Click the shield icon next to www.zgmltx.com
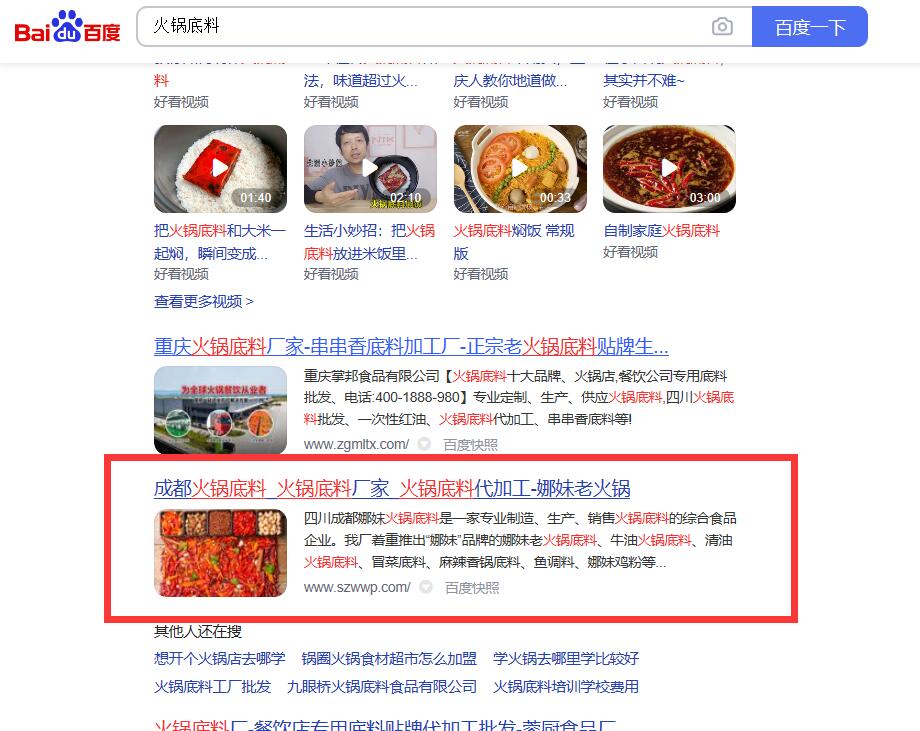Image resolution: width=920 pixels, height=731 pixels. (424, 444)
